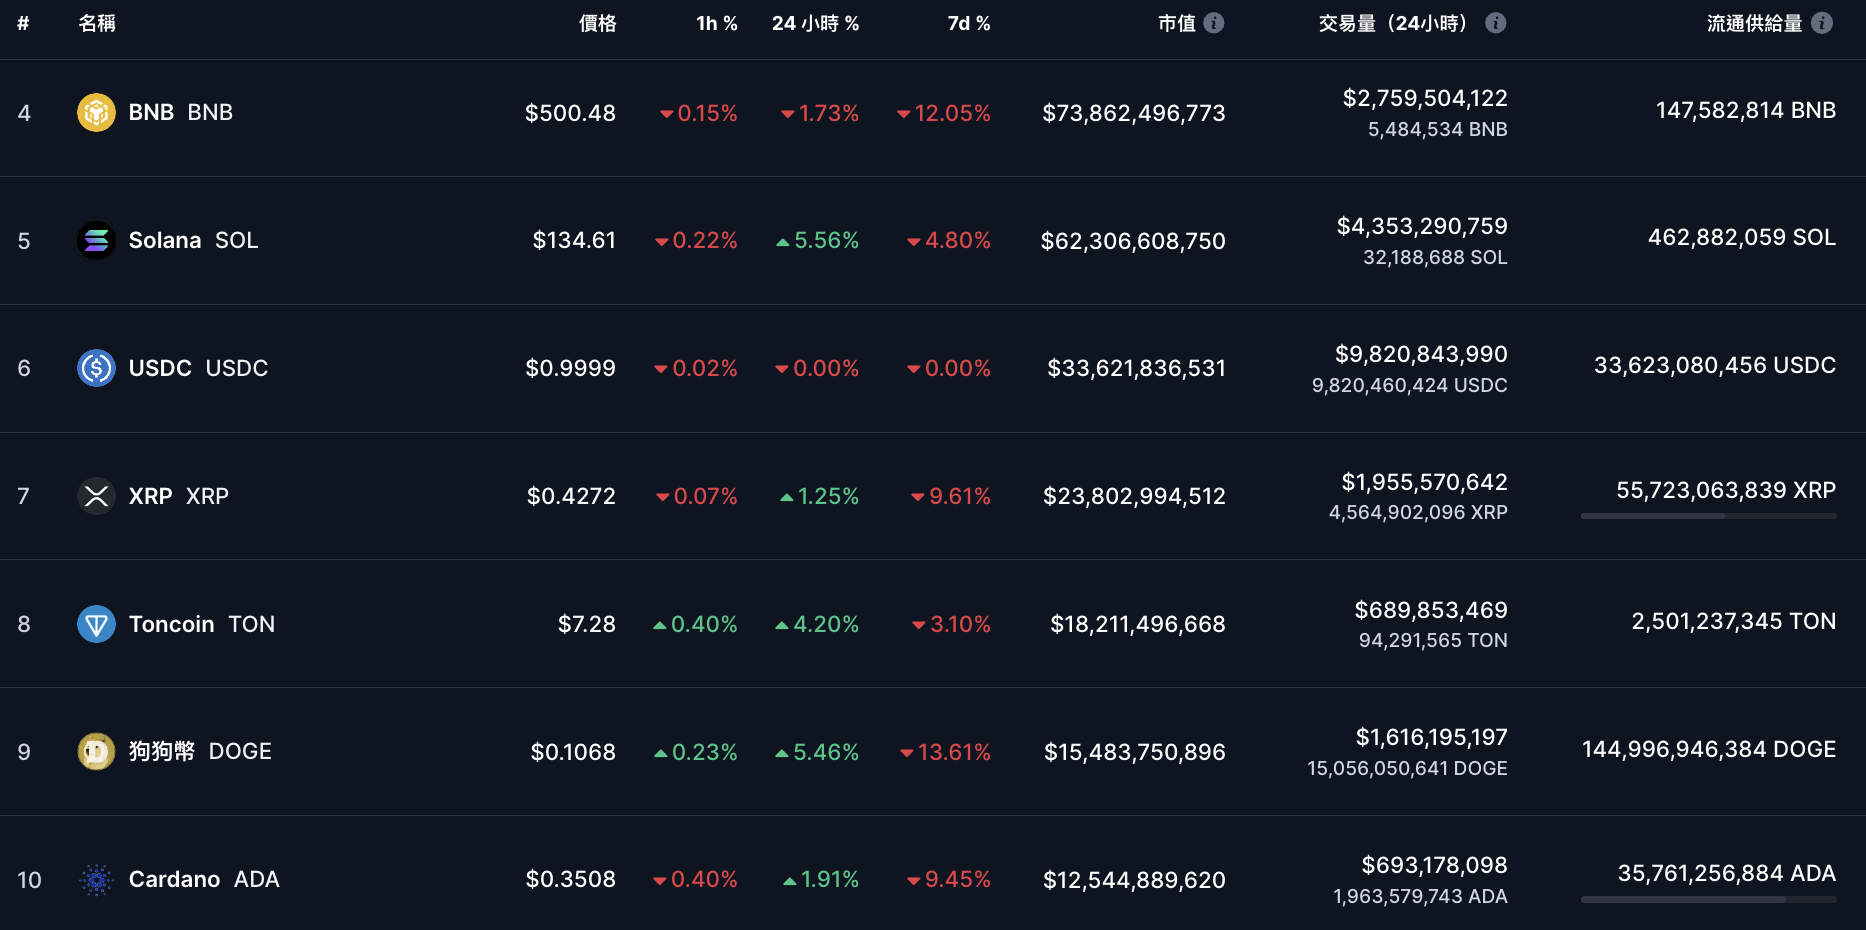Click the # rank column header
Screen dimensions: 1866x930
tap(23, 23)
